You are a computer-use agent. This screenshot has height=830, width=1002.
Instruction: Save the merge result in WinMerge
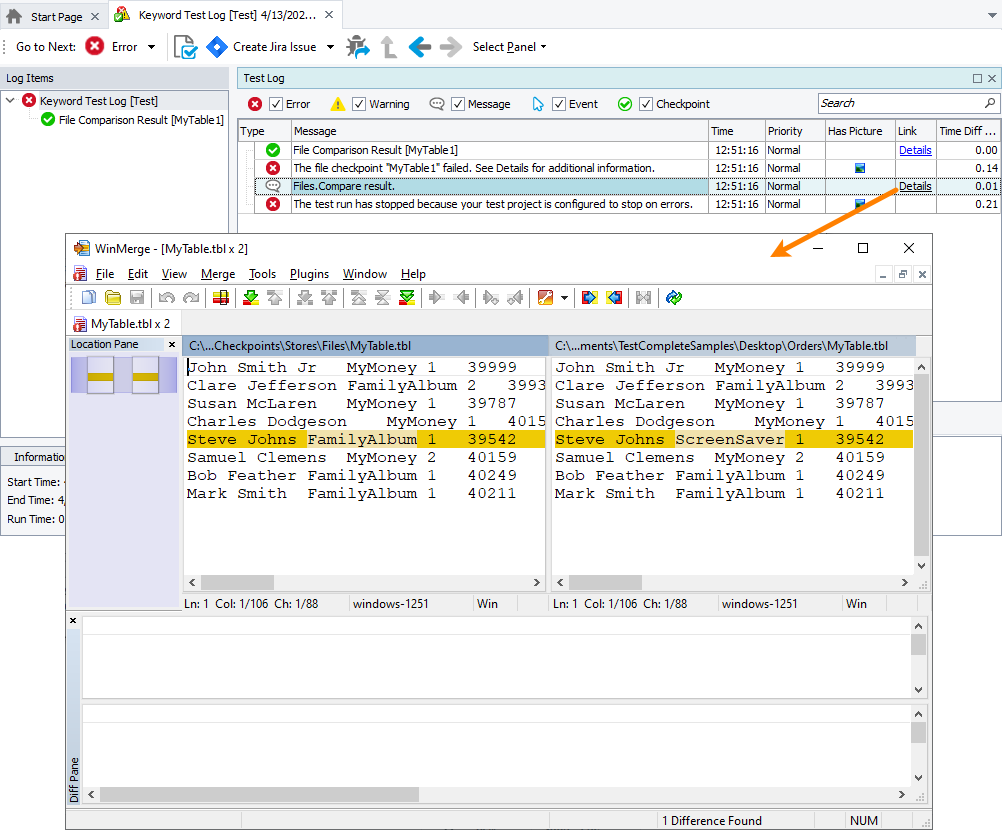pyautogui.click(x=137, y=297)
